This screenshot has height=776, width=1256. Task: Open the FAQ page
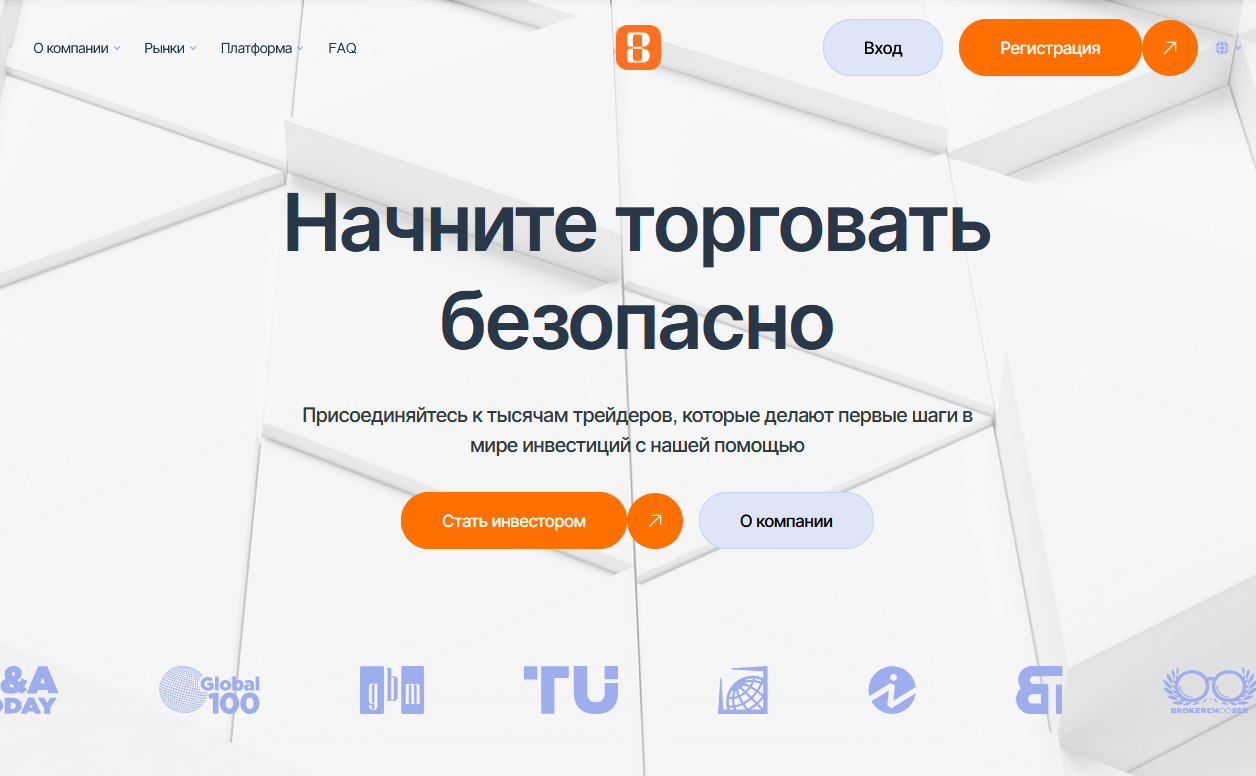click(x=342, y=48)
